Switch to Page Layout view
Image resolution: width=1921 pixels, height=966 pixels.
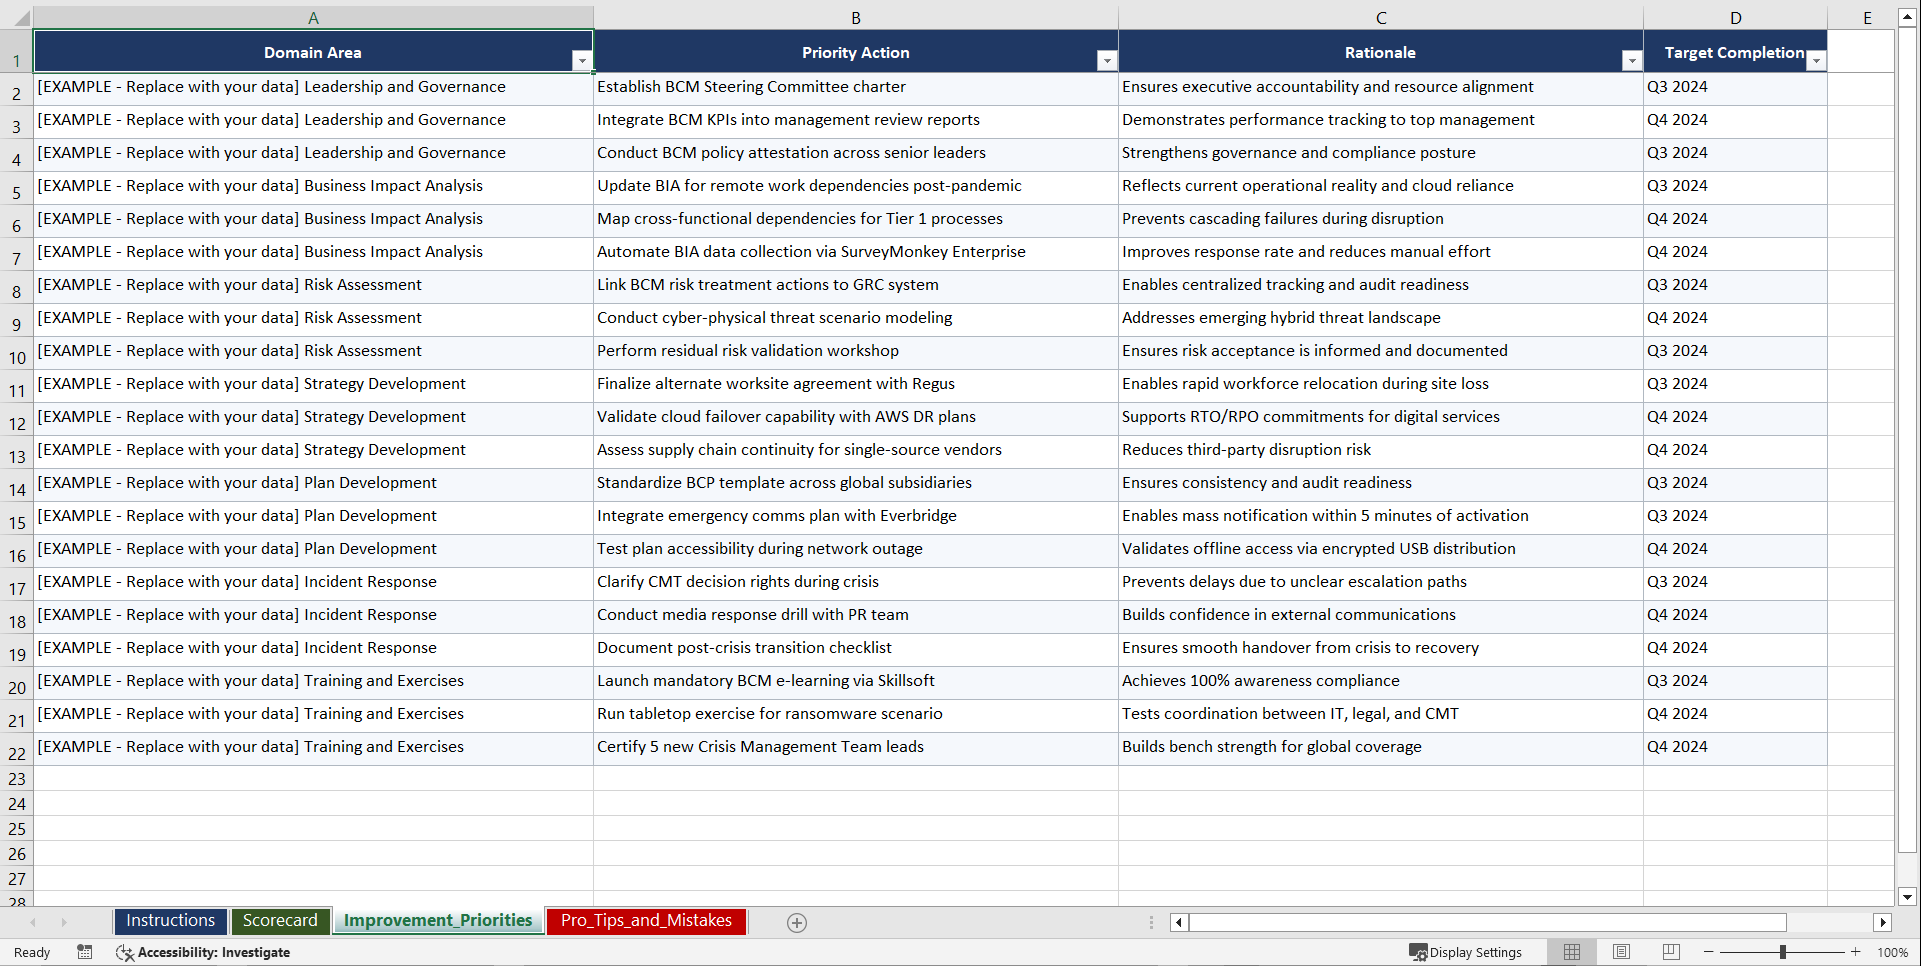click(1621, 952)
